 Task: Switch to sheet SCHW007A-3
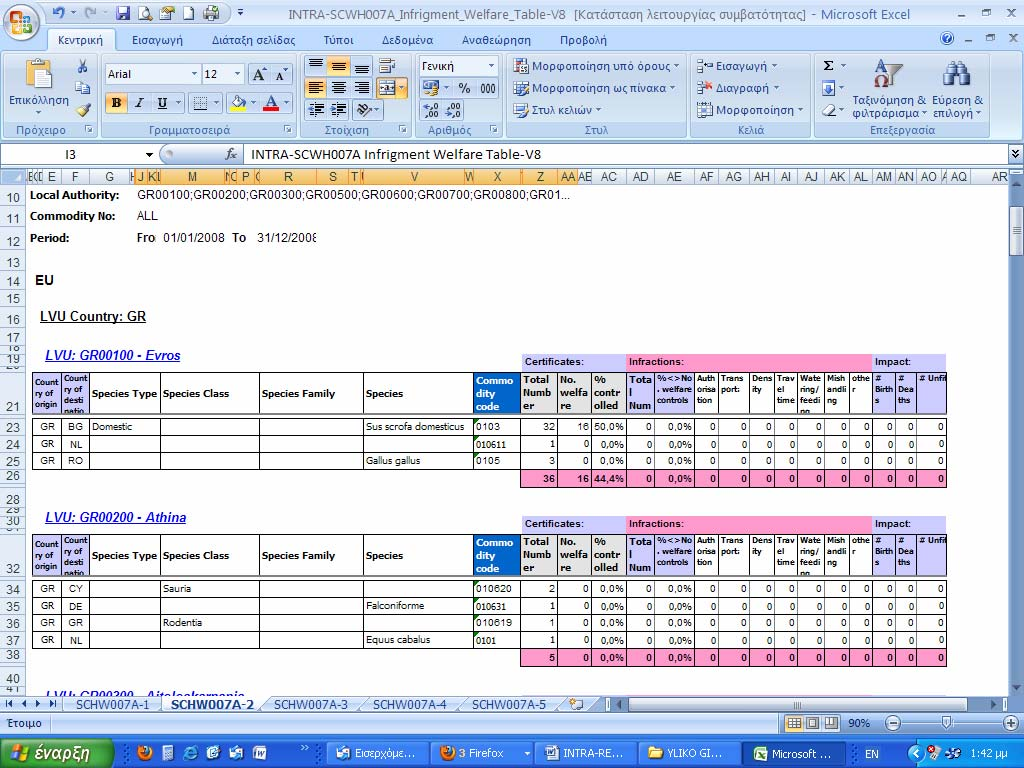coord(310,705)
